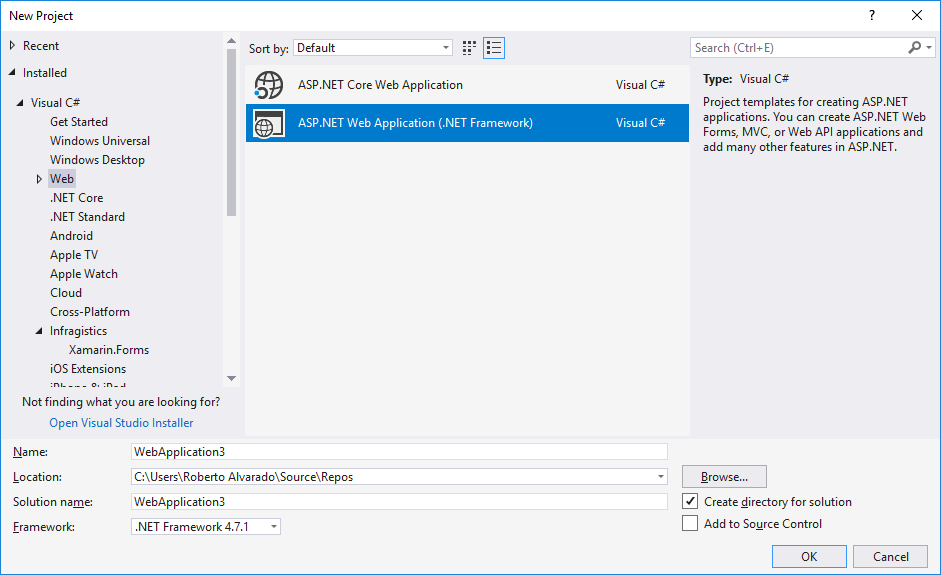Click the ASP.NET Web Application (.NET Framework) icon
The width and height of the screenshot is (941, 575).
coord(268,123)
